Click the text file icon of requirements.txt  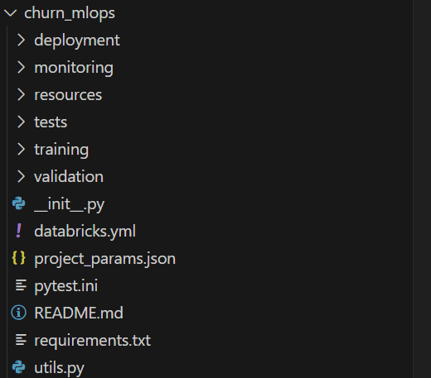coord(21,340)
